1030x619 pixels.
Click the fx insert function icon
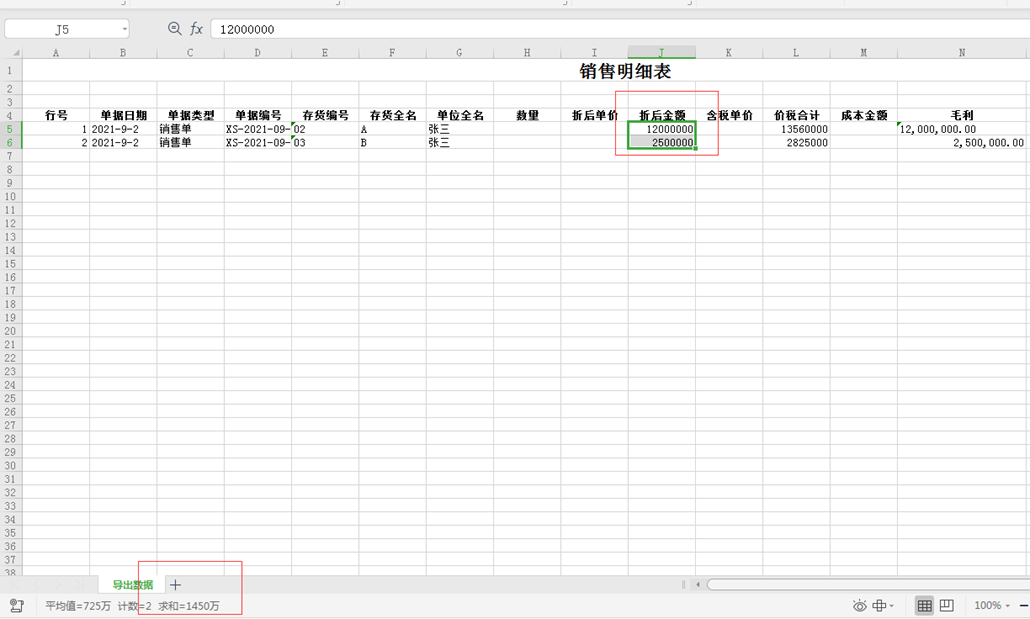click(196, 29)
